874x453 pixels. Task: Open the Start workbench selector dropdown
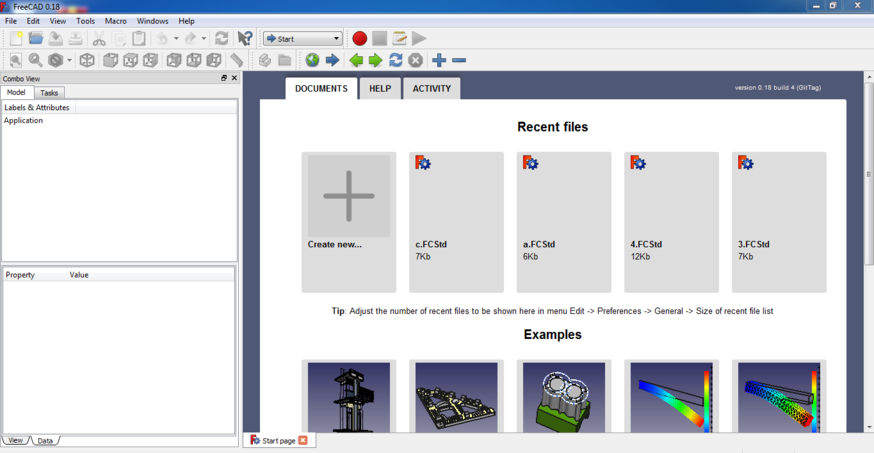(303, 38)
